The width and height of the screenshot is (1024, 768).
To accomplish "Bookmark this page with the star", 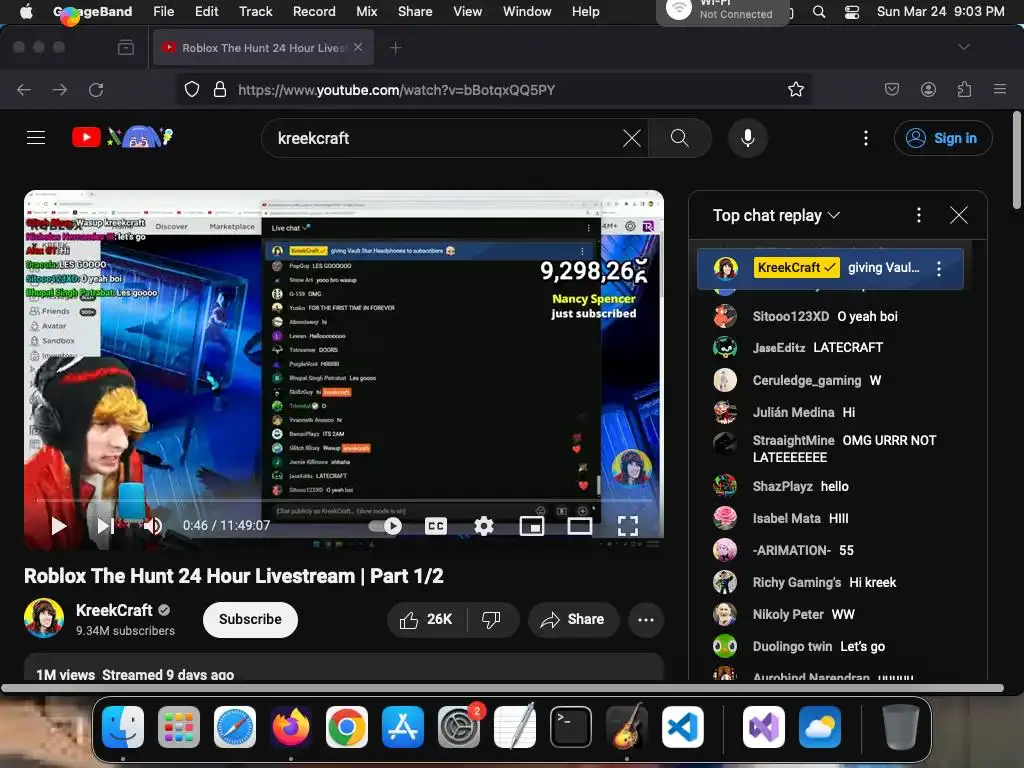I will tap(795, 89).
